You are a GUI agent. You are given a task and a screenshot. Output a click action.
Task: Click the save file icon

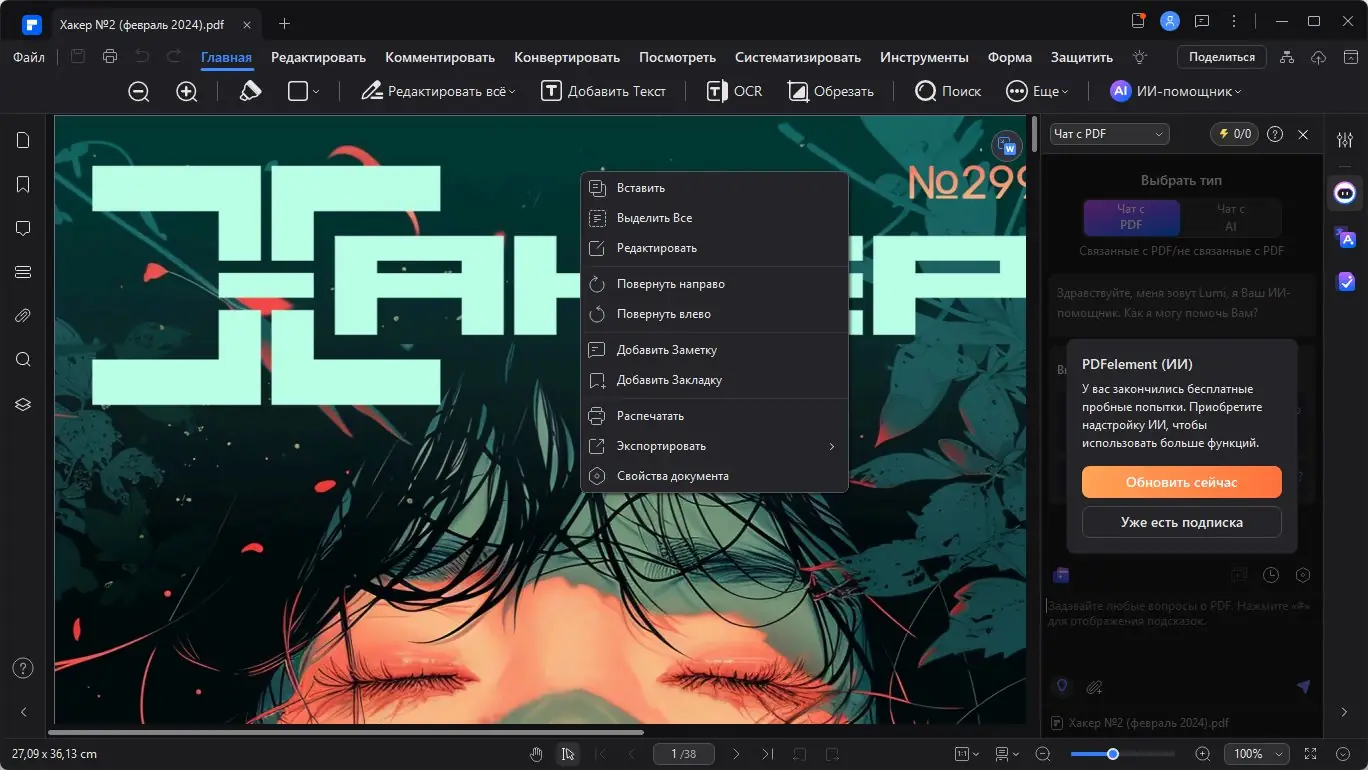[x=78, y=57]
